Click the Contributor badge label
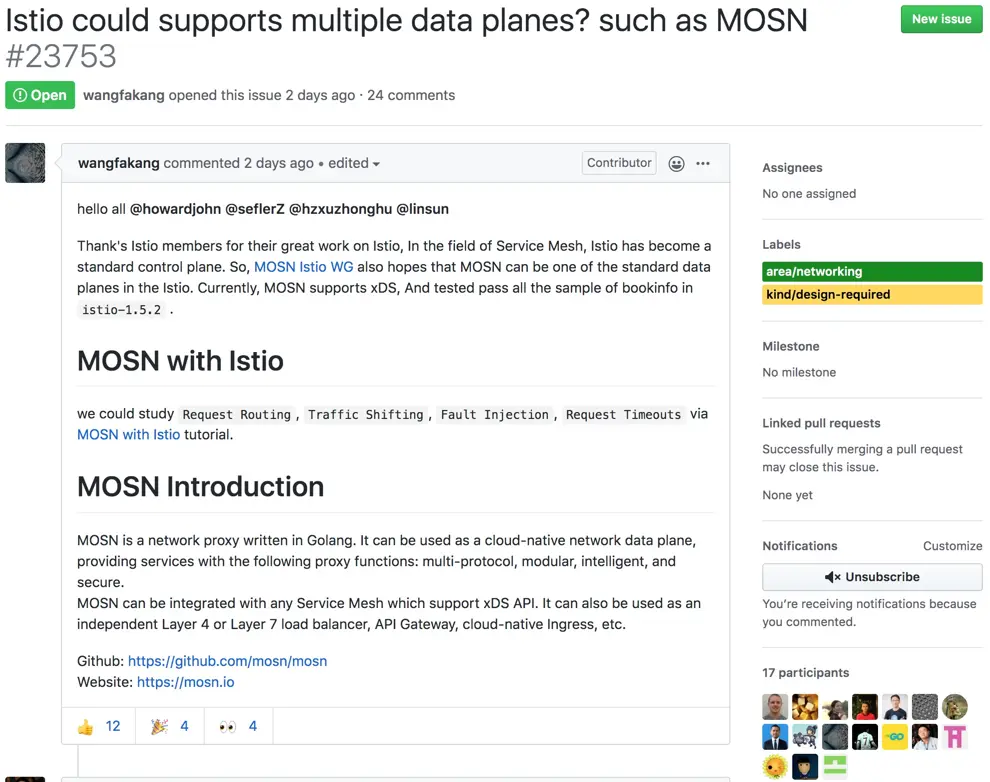 pos(618,162)
